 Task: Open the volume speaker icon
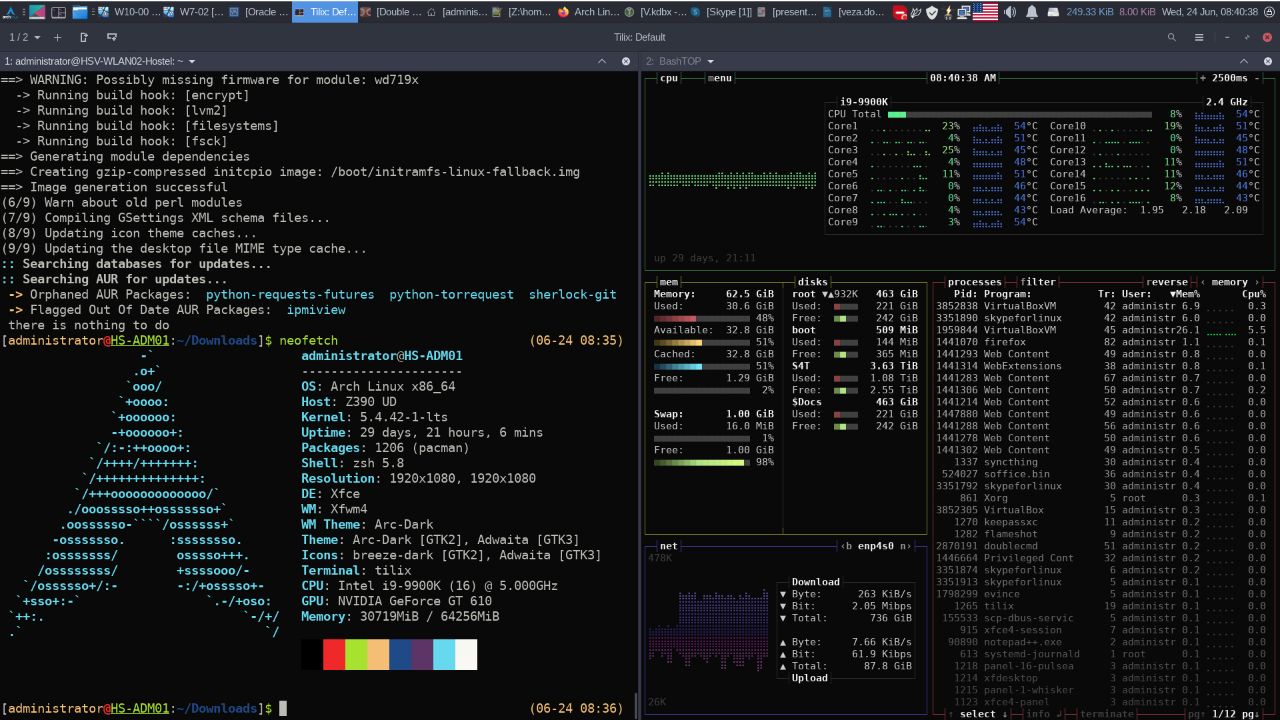[1009, 12]
